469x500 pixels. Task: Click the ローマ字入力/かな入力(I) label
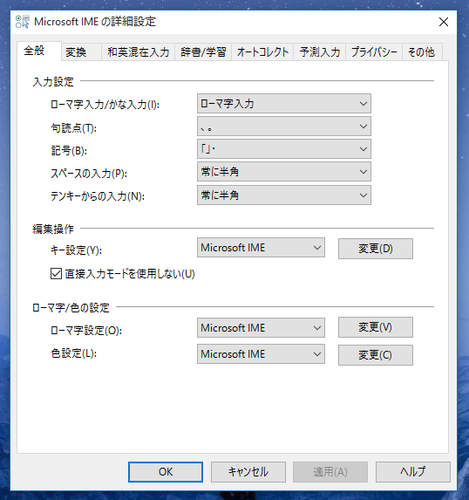tap(105, 105)
